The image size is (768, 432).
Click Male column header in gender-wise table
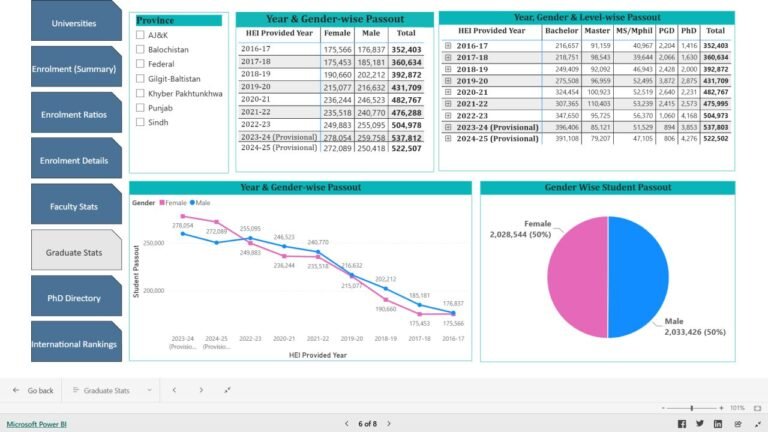click(x=371, y=33)
